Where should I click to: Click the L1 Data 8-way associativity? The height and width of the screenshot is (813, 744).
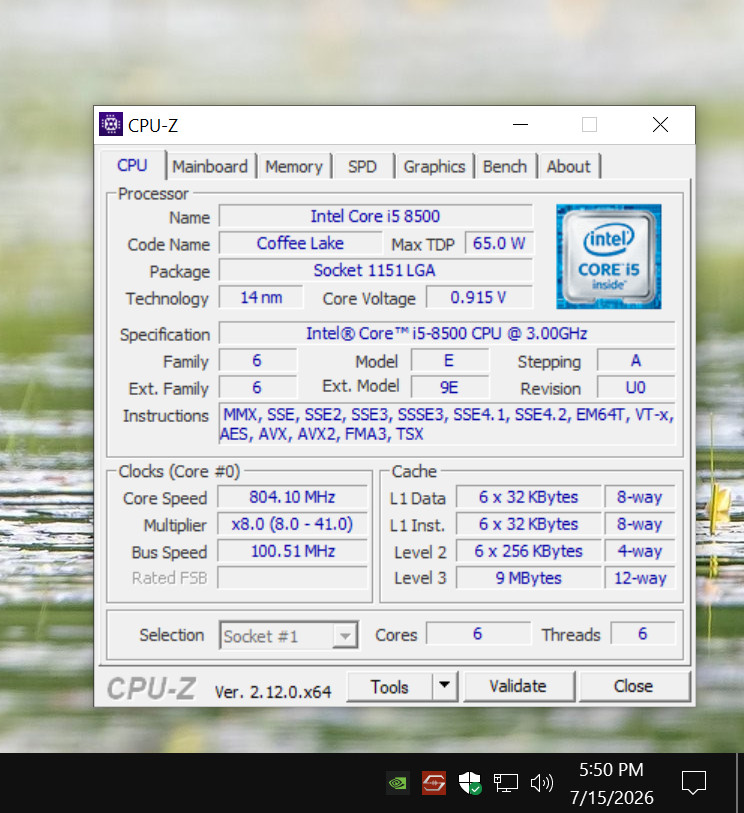tap(640, 497)
